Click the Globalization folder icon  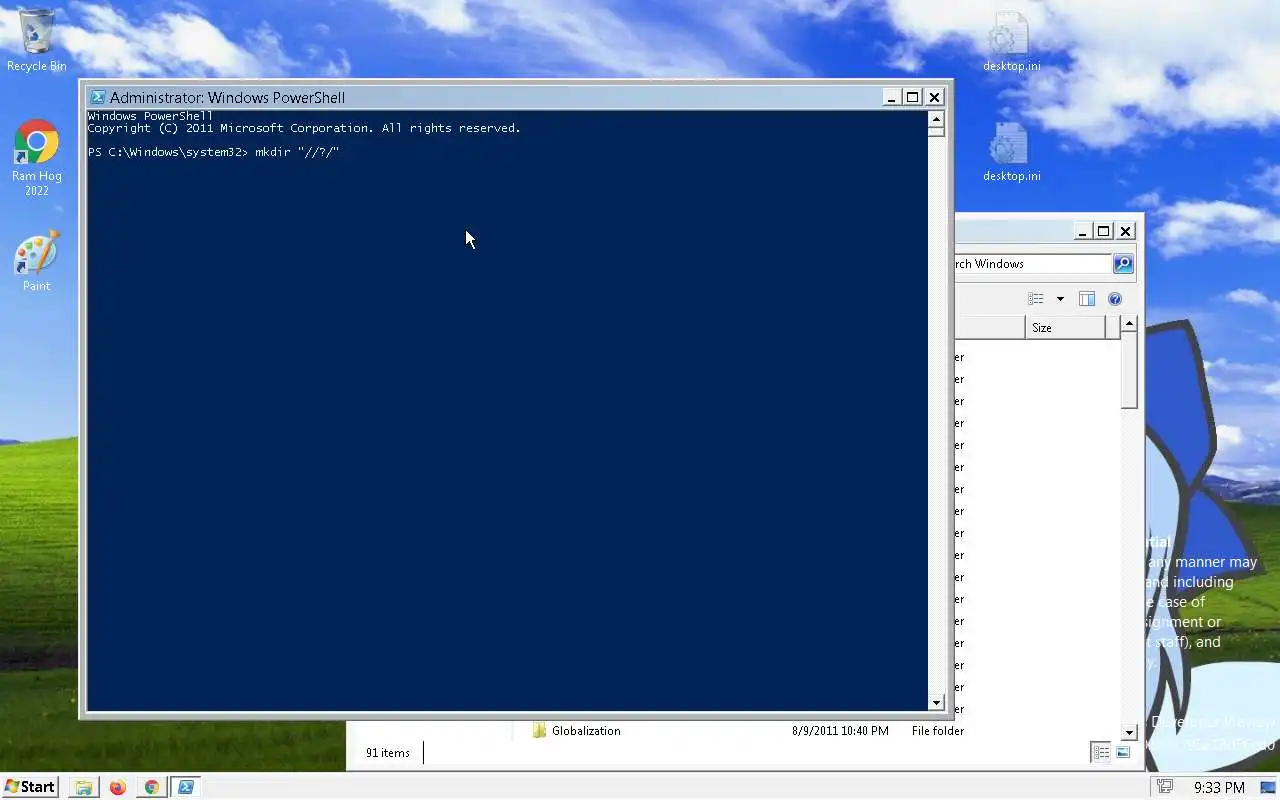[x=540, y=731]
